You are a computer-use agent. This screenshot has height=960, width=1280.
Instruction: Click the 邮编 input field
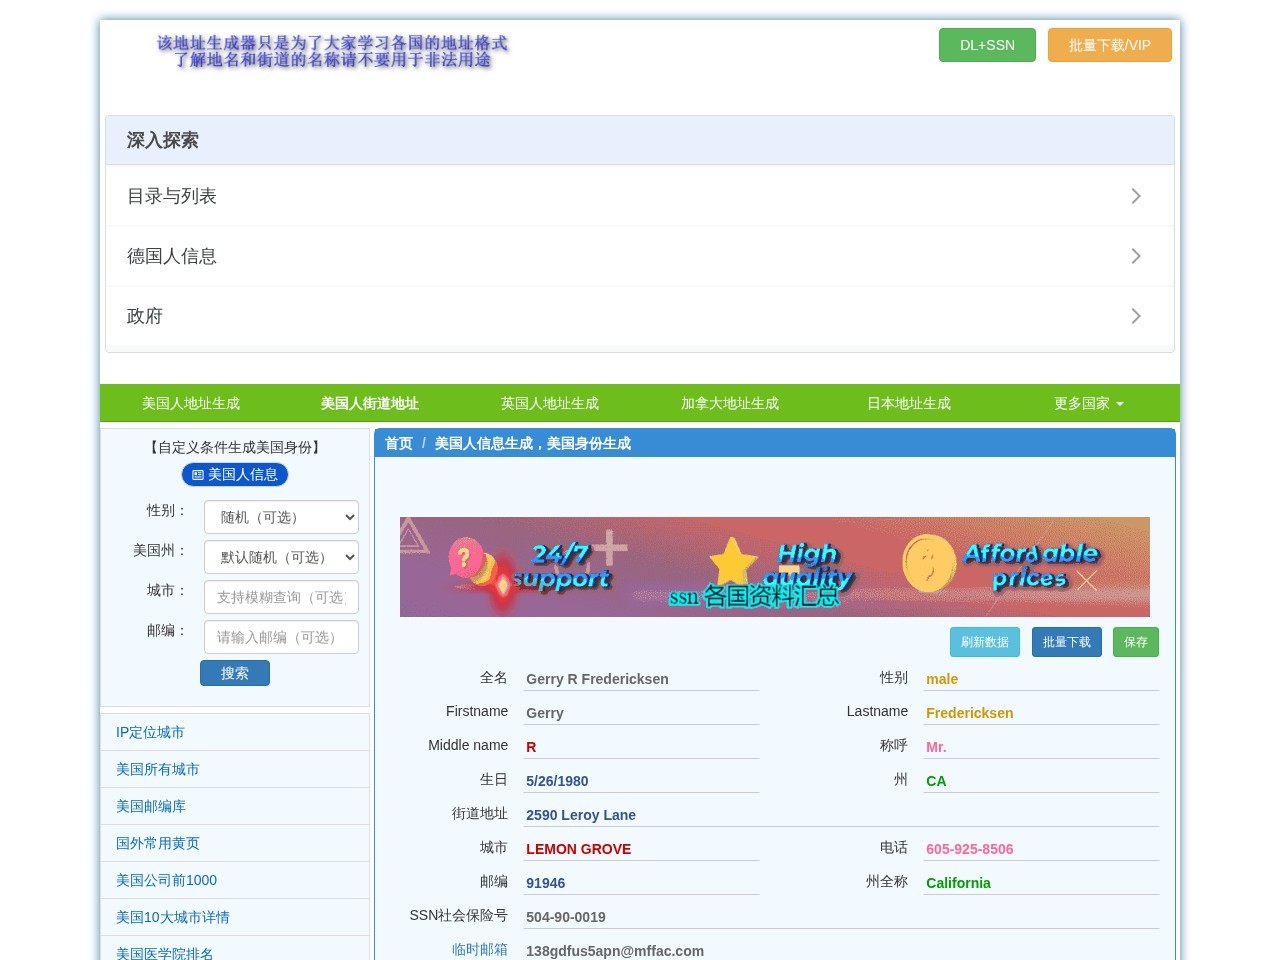coord(281,637)
